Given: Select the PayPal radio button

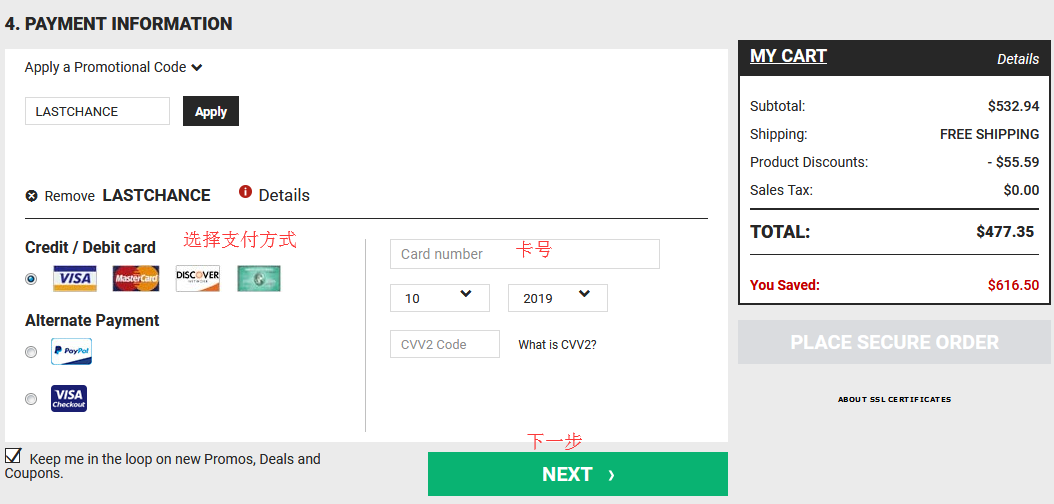Looking at the screenshot, I should click(x=31, y=352).
